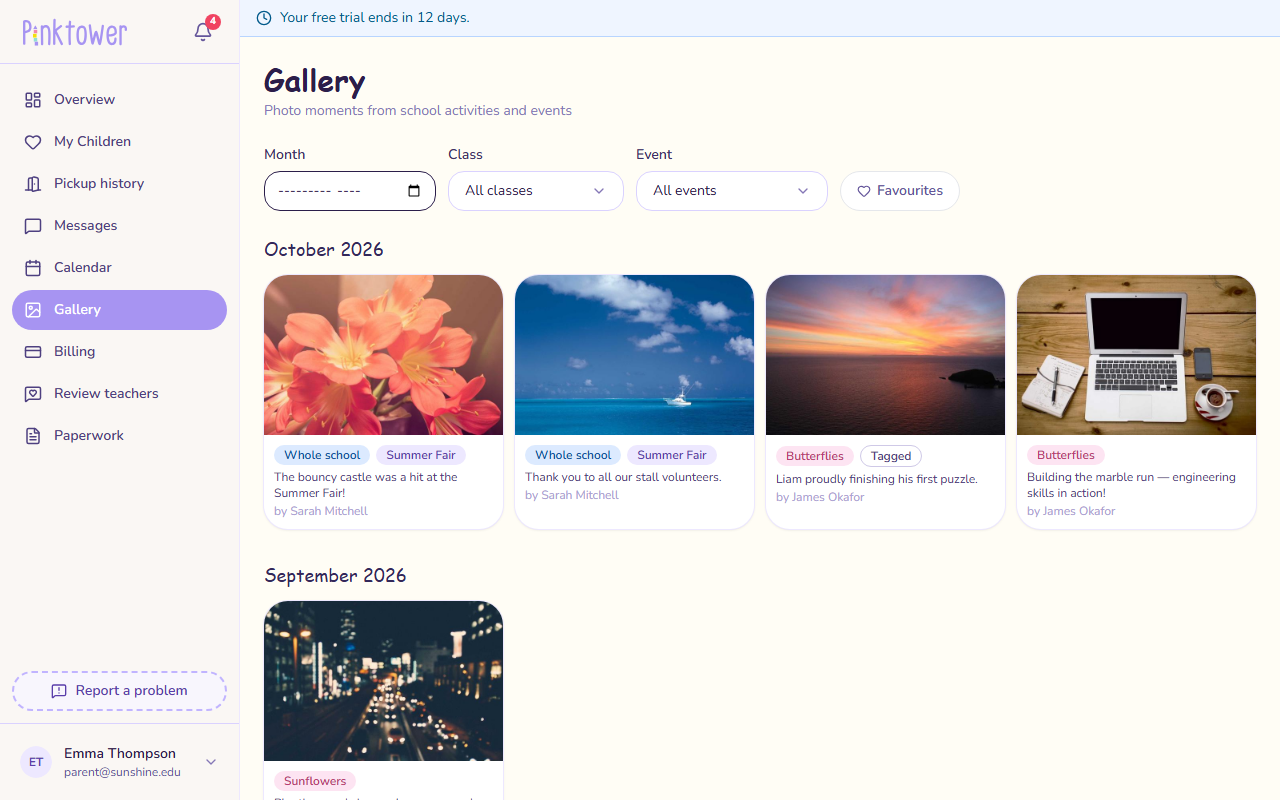Open the calendar picker in Month field
This screenshot has height=800, width=1280.
click(414, 191)
